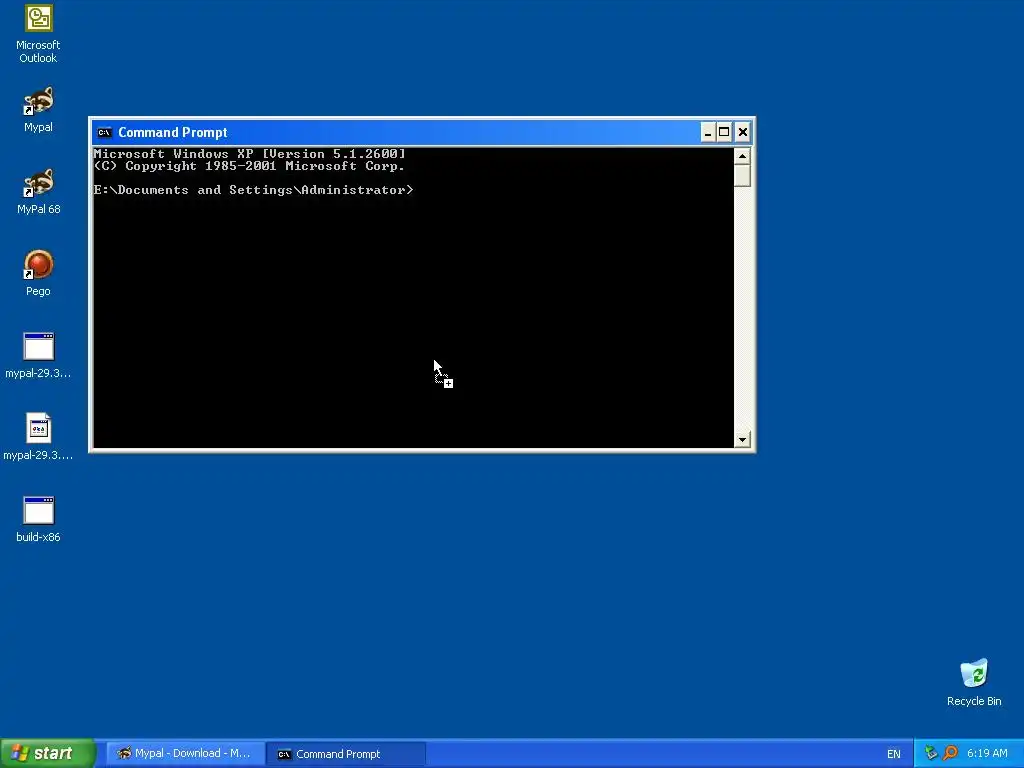Click the 6:19 AM clock
1024x768 pixels.
point(987,754)
